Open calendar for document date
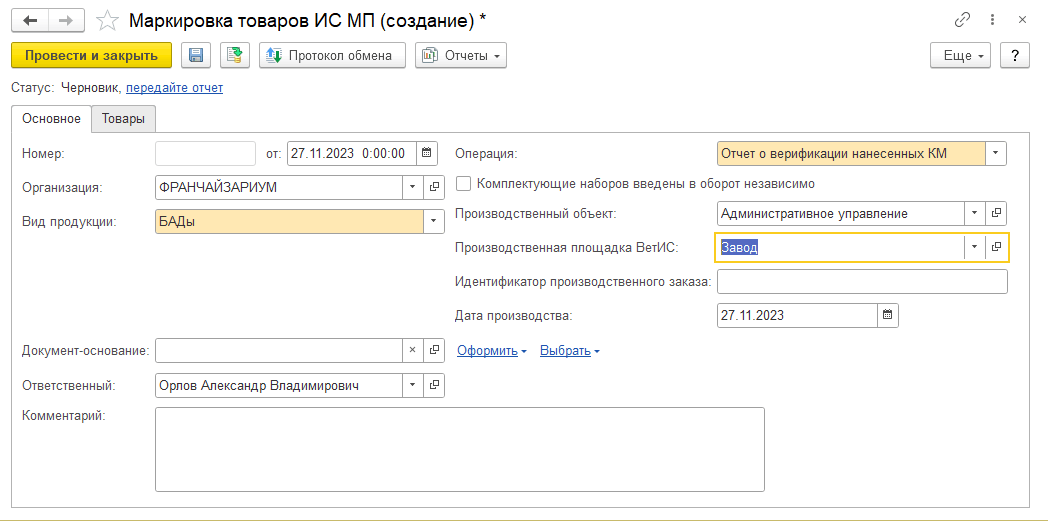The width and height of the screenshot is (1048, 521). click(427, 153)
